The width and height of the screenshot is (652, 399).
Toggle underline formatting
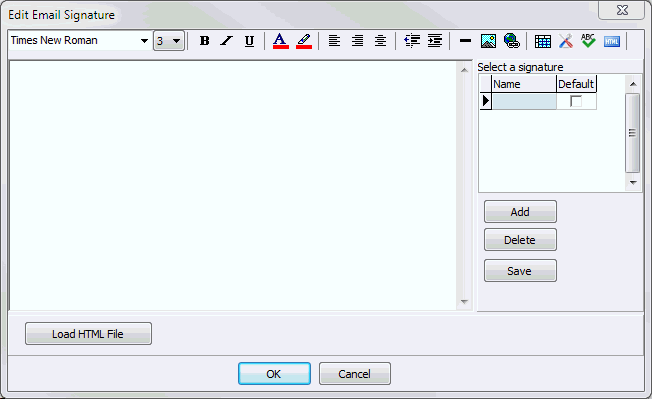[249, 41]
